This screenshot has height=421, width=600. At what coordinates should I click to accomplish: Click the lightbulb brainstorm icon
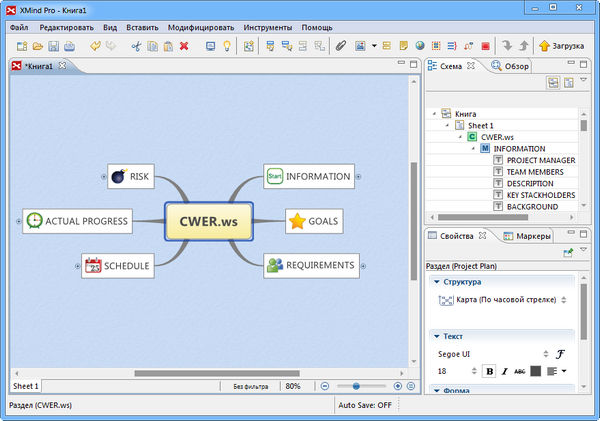click(227, 46)
